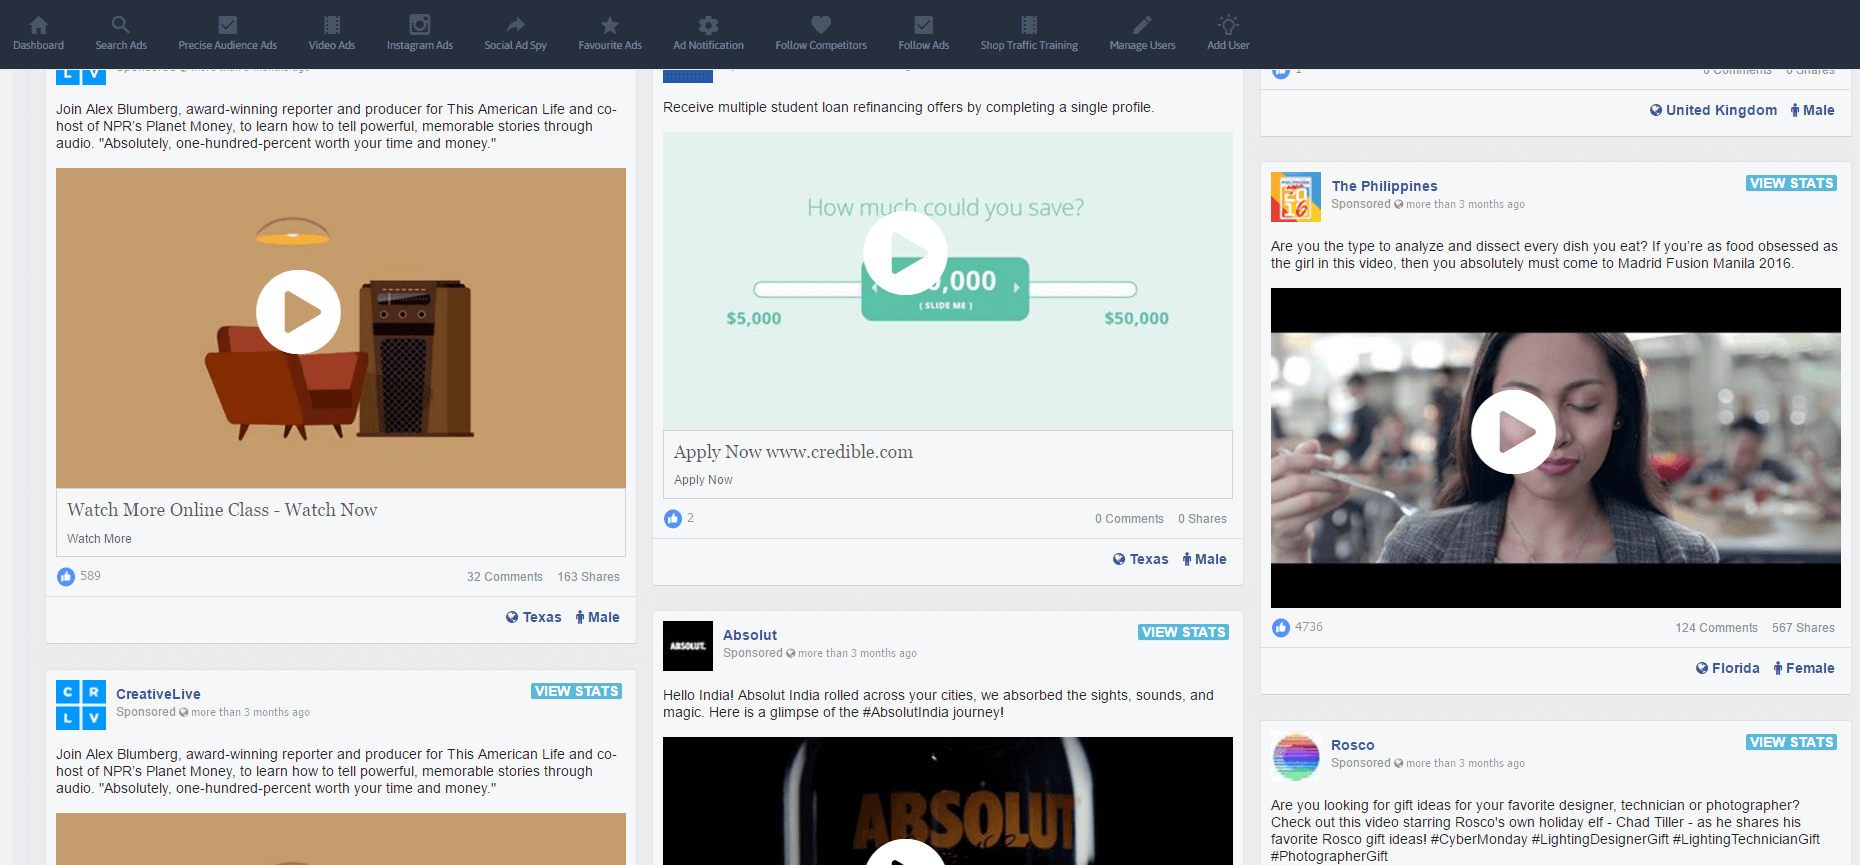This screenshot has height=865, width=1860.
Task: Open the 124 Comments count
Action: coord(1716,628)
